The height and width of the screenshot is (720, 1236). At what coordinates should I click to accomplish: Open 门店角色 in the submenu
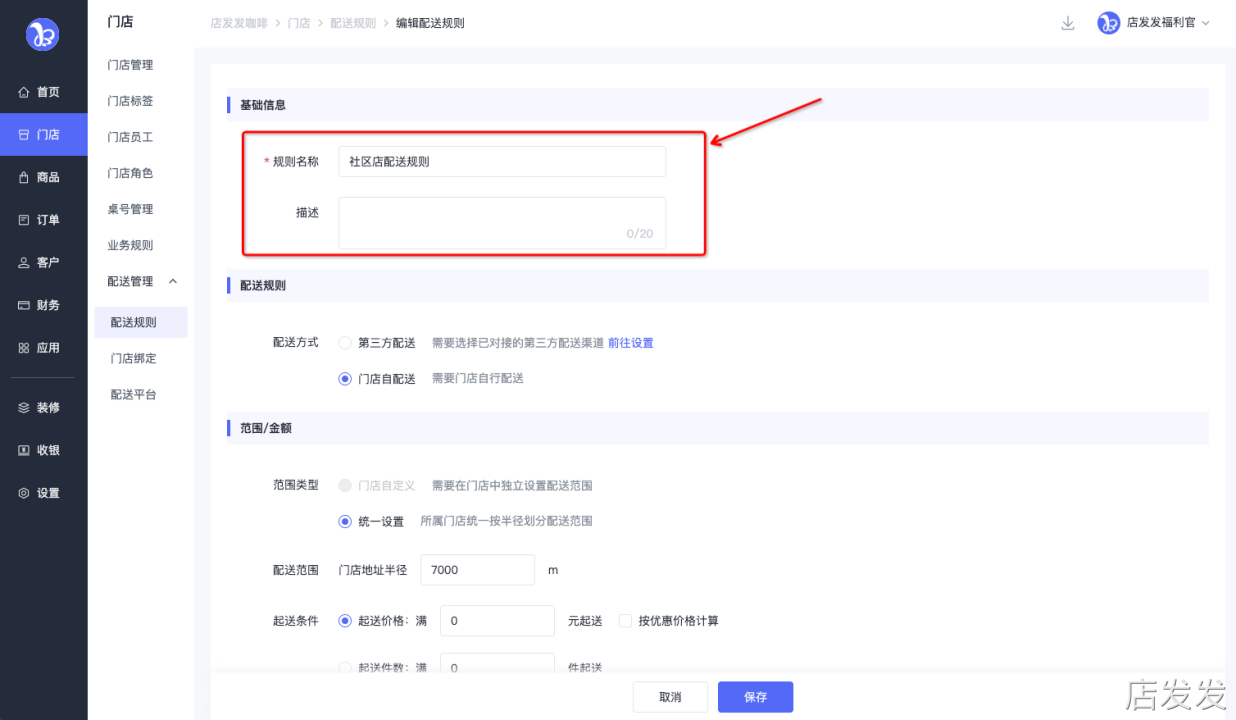click(x=130, y=173)
